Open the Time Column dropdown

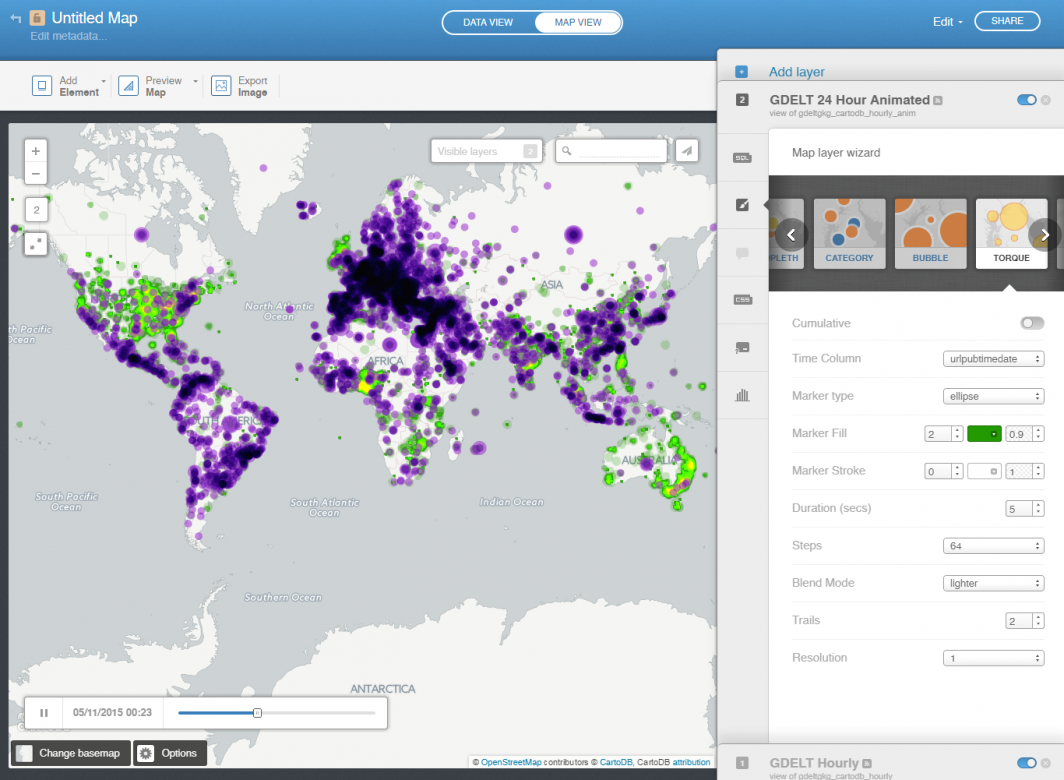pyautogui.click(x=993, y=358)
